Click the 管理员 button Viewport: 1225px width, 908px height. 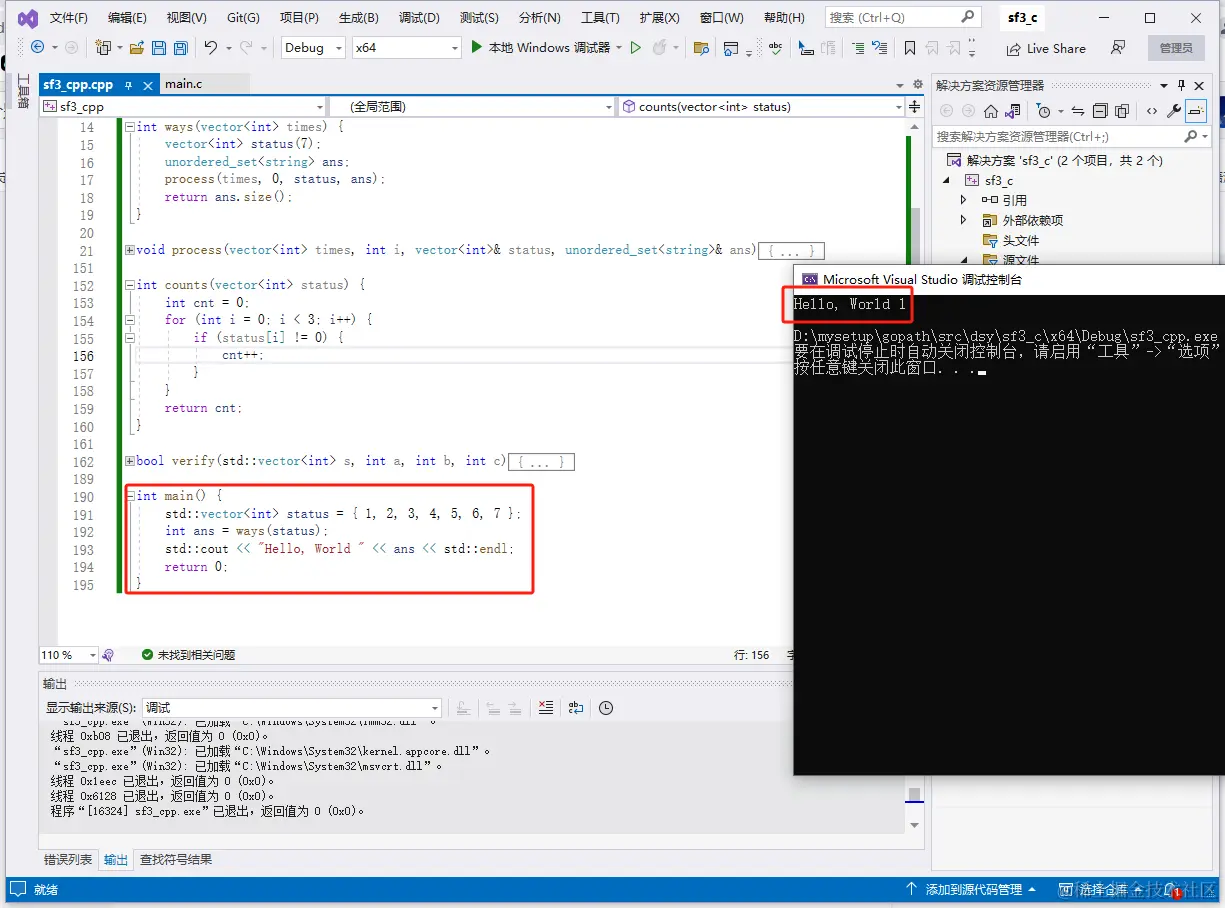tap(1176, 48)
